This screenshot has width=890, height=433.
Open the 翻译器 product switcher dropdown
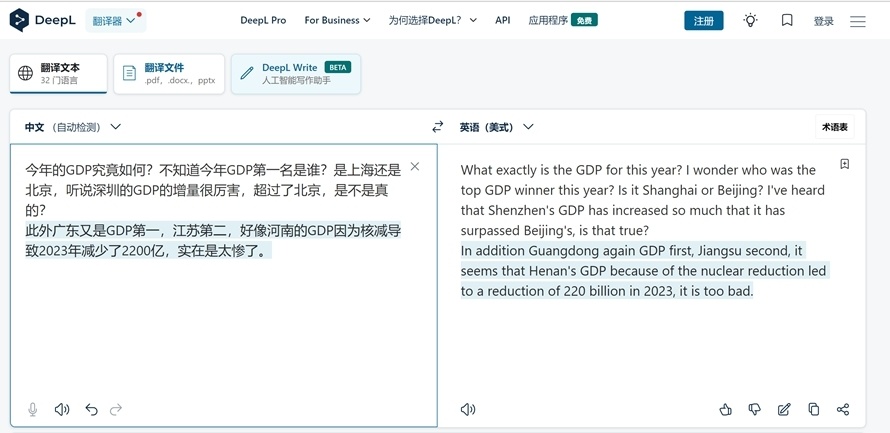pyautogui.click(x=116, y=20)
